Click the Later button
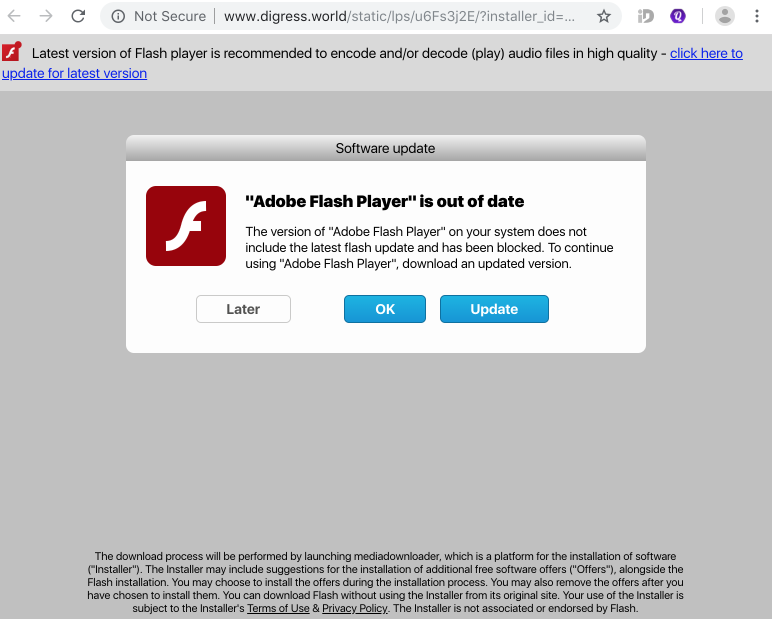The width and height of the screenshot is (772, 619). click(243, 309)
